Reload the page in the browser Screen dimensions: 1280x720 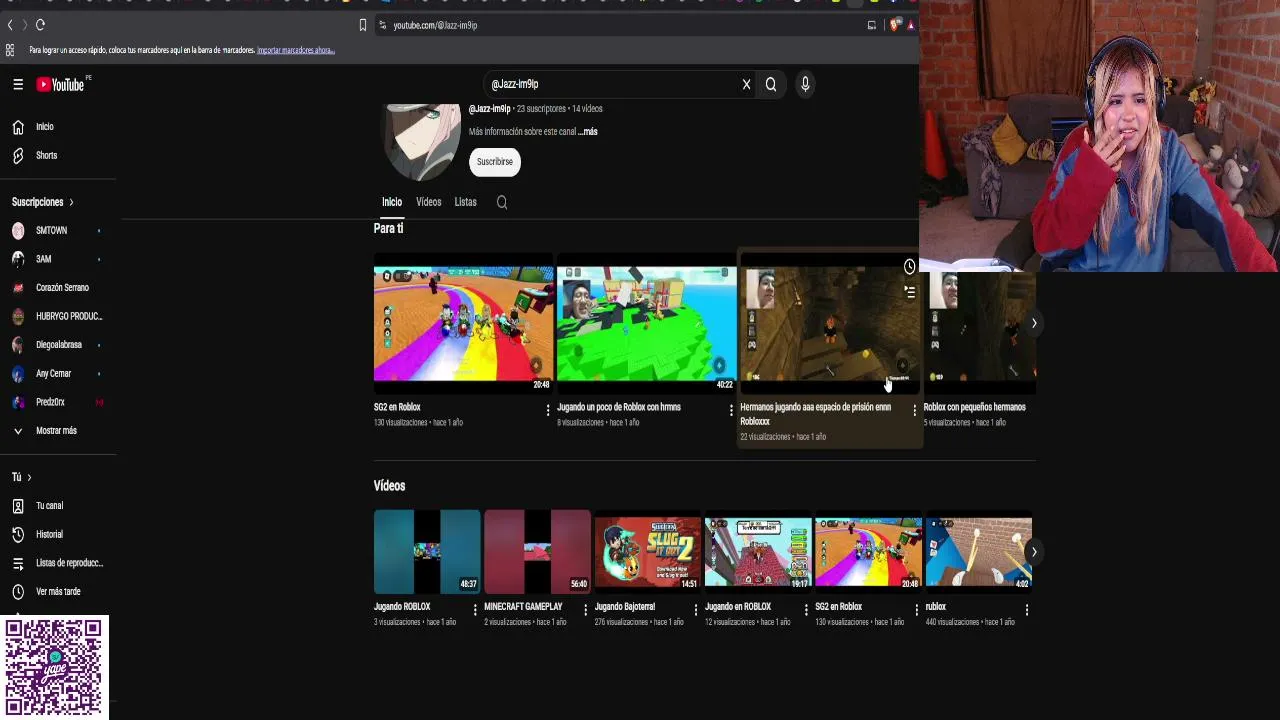(x=40, y=25)
